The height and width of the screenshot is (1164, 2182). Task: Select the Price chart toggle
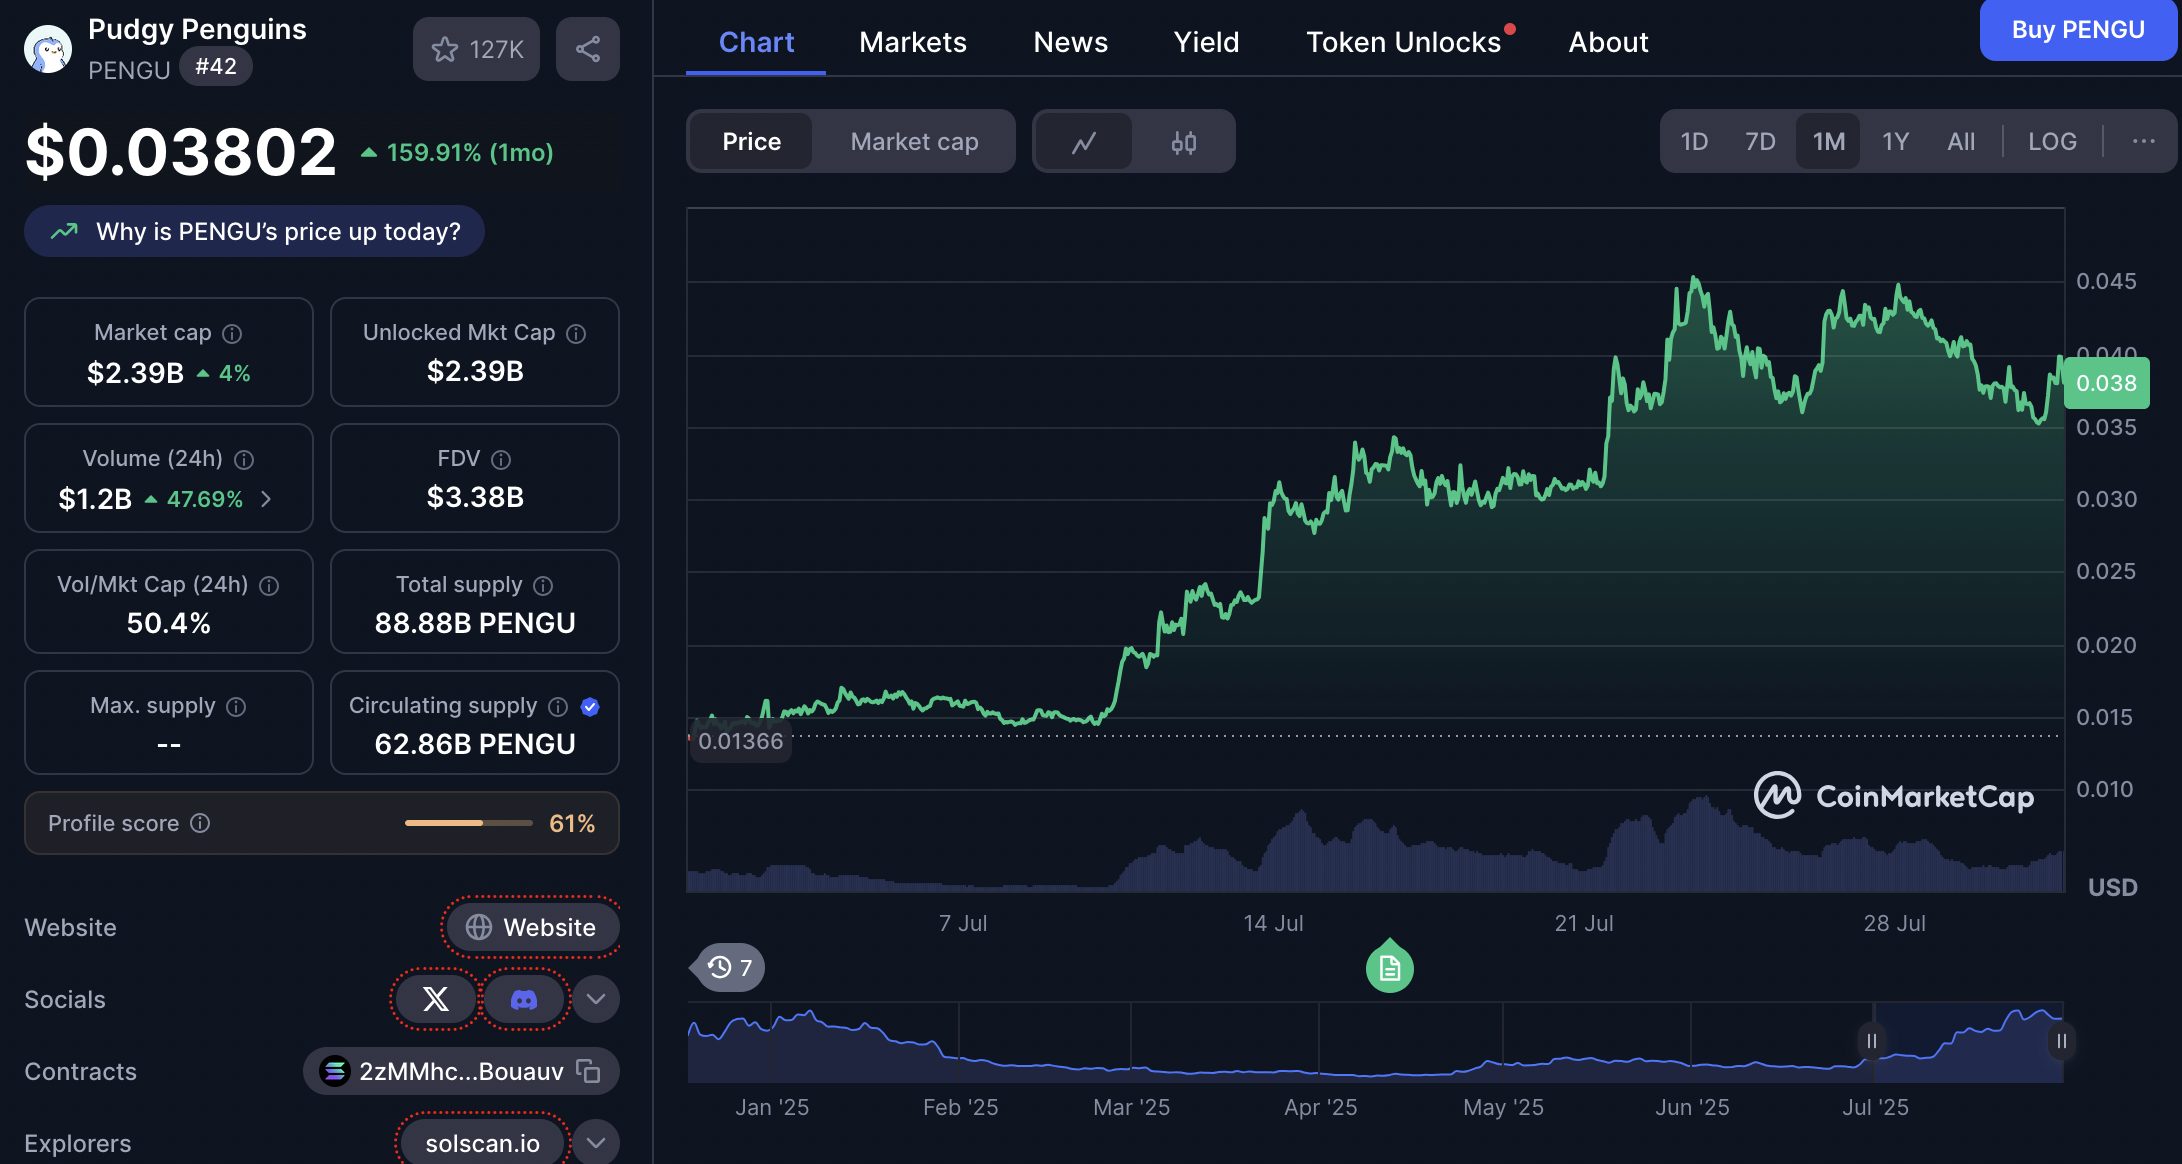pyautogui.click(x=751, y=141)
